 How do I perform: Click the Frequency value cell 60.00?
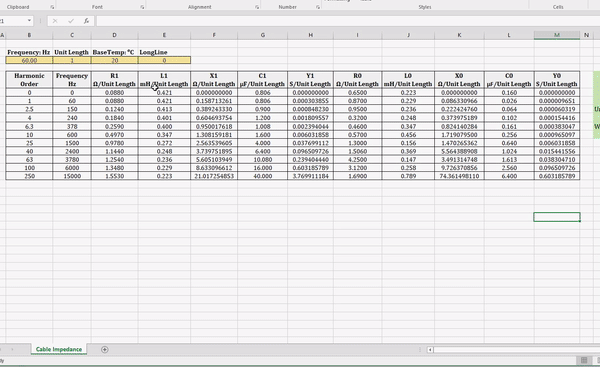pos(29,60)
